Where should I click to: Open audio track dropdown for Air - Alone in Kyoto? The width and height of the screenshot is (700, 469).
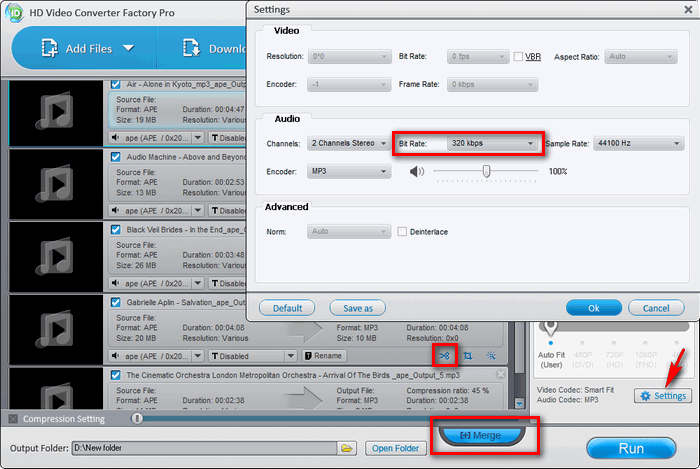pyautogui.click(x=198, y=137)
